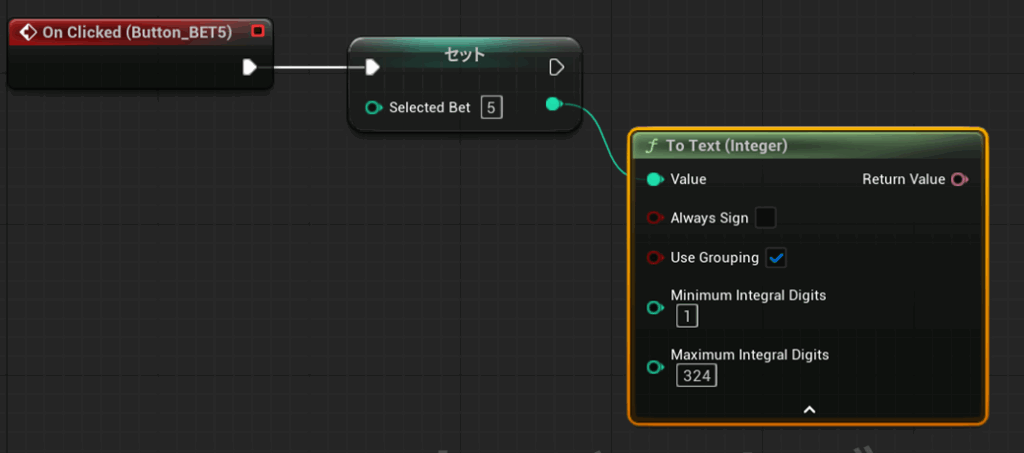Screen dimensions: 1024x453
Task: Select the On Clicked (Button_BET5) event title
Action: 137,32
